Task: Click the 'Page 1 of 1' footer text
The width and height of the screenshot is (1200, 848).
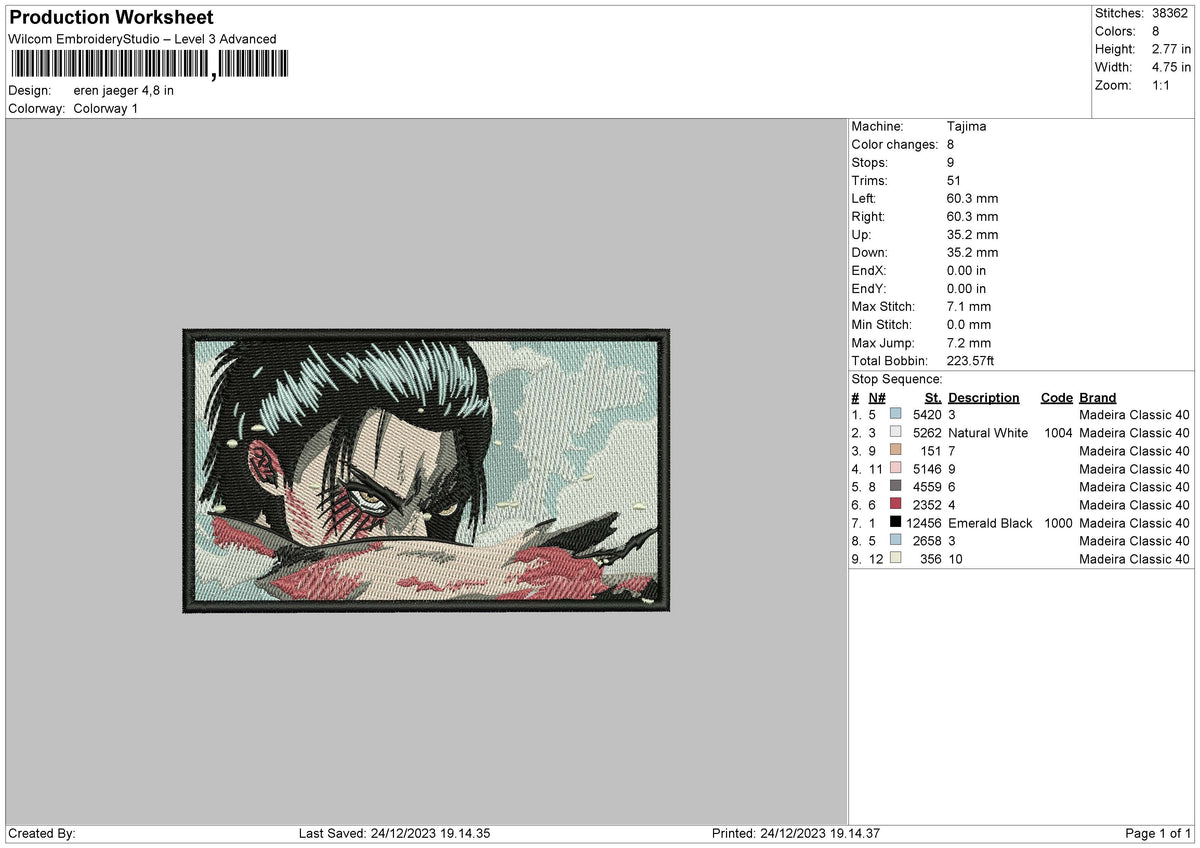Action: pyautogui.click(x=1158, y=833)
